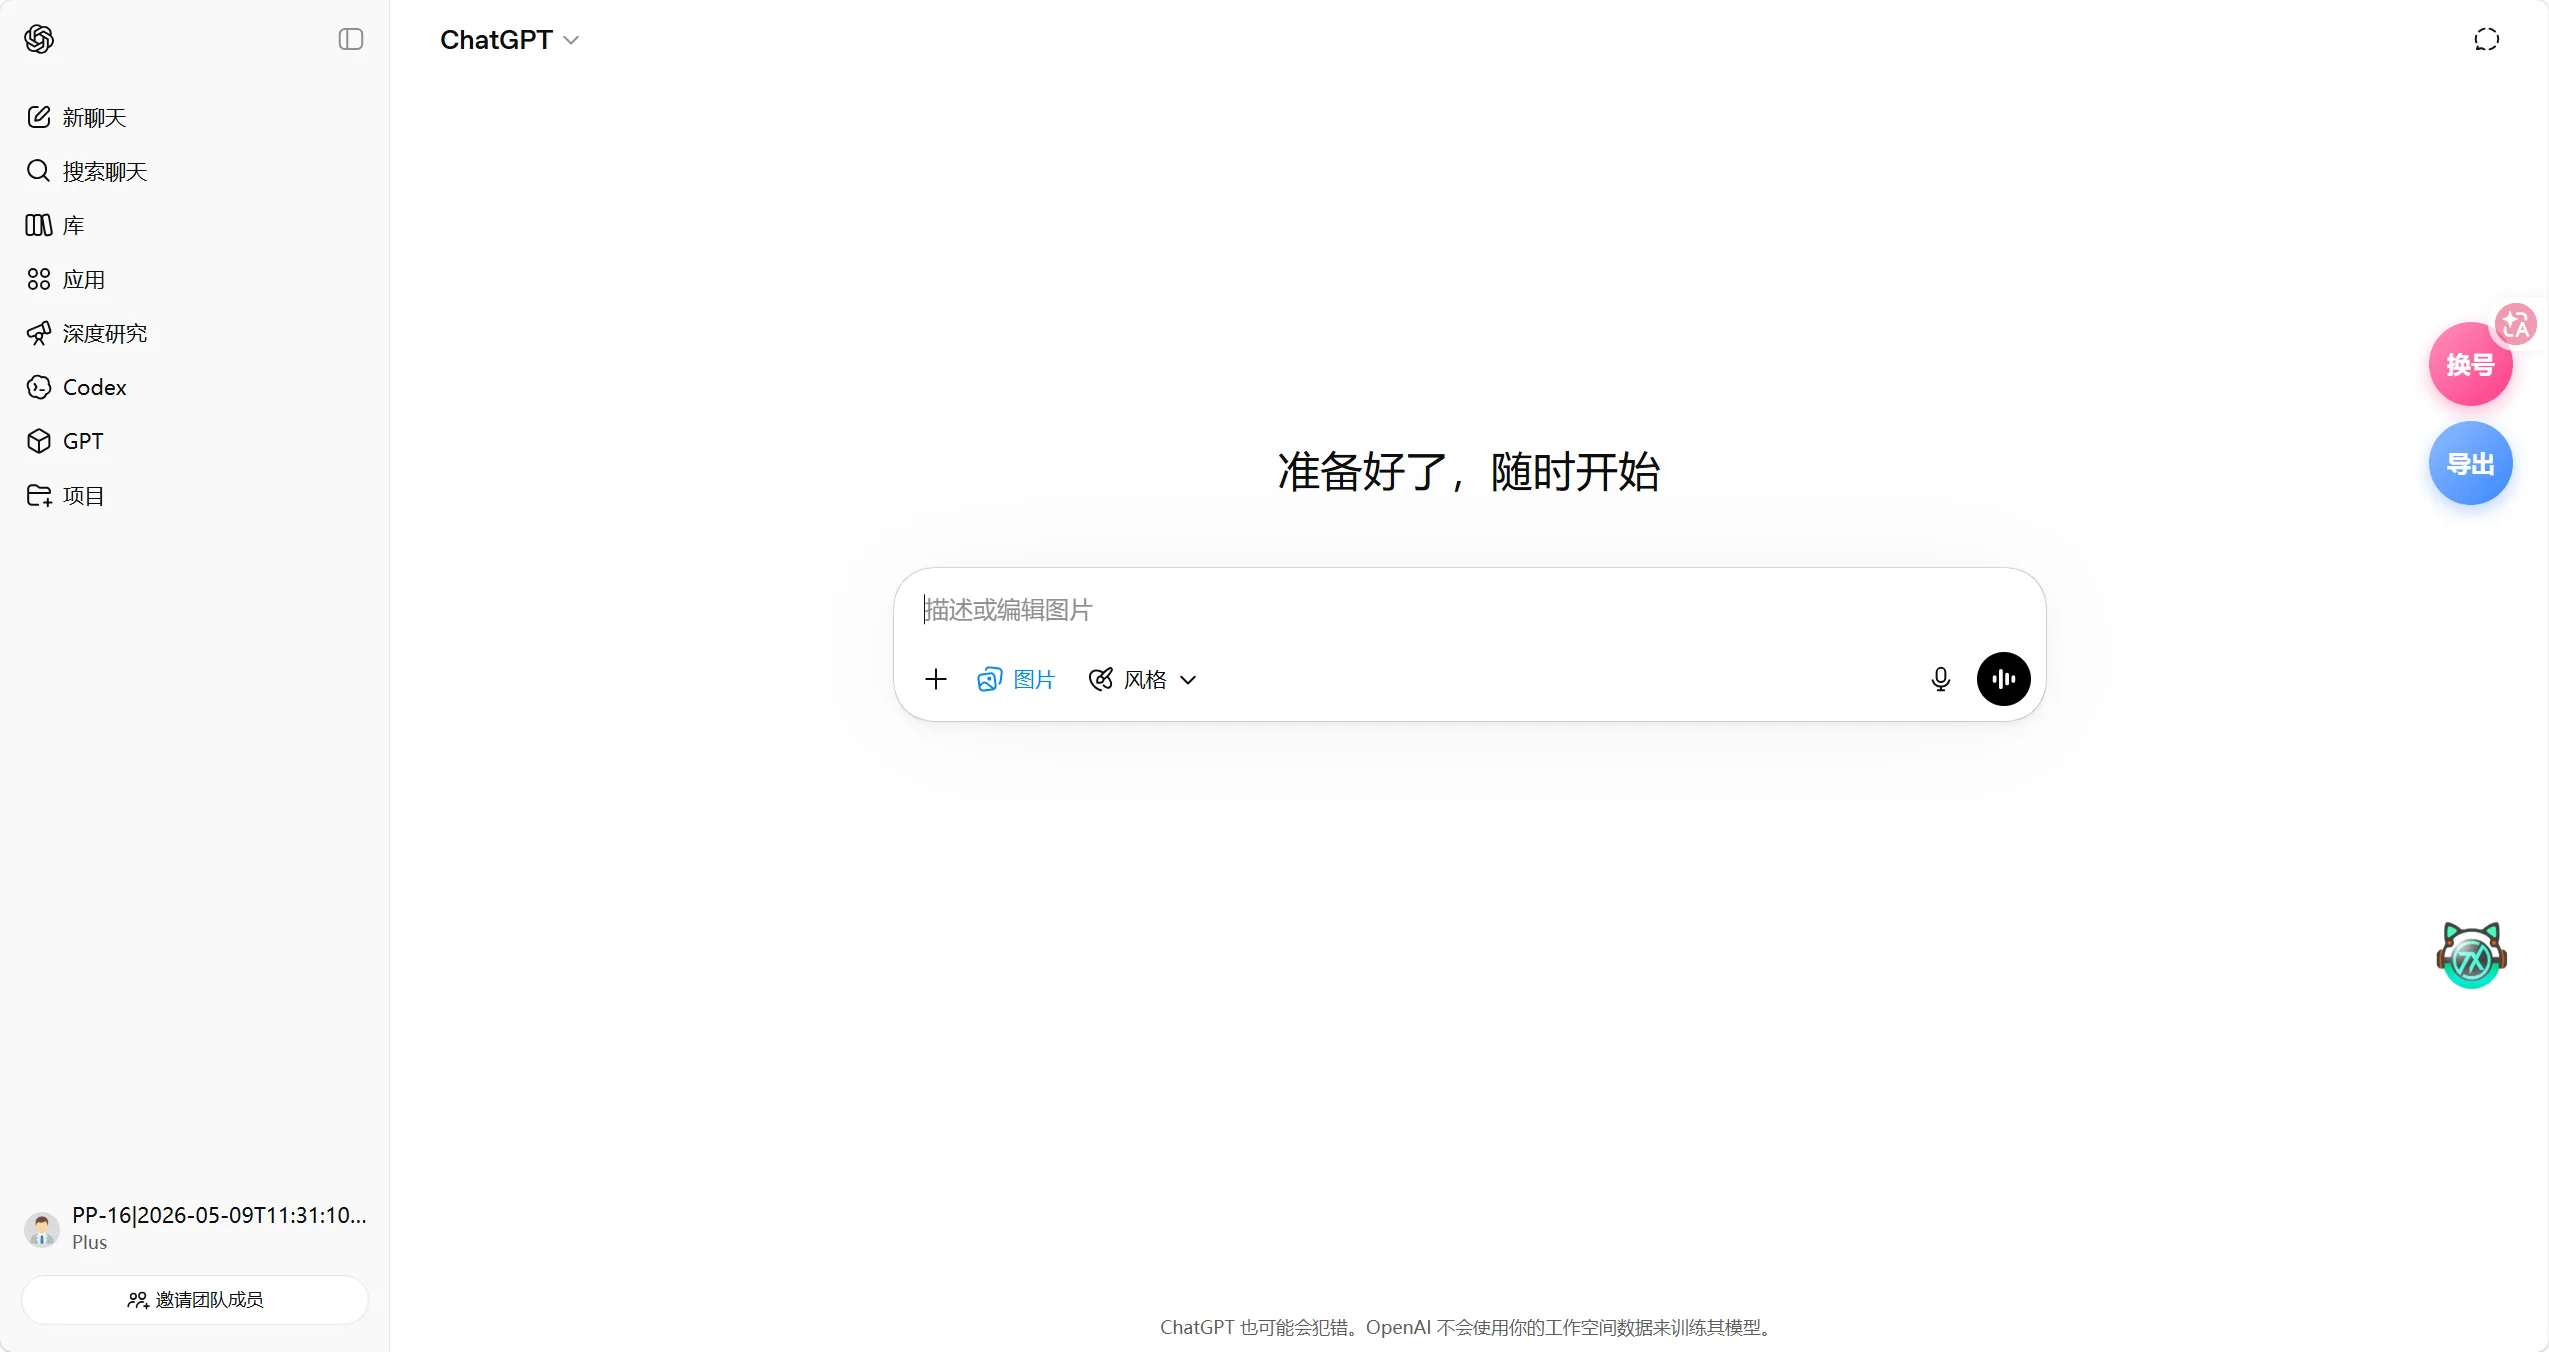Open Codex from the sidebar
The image size is (2549, 1352).
click(x=195, y=387)
